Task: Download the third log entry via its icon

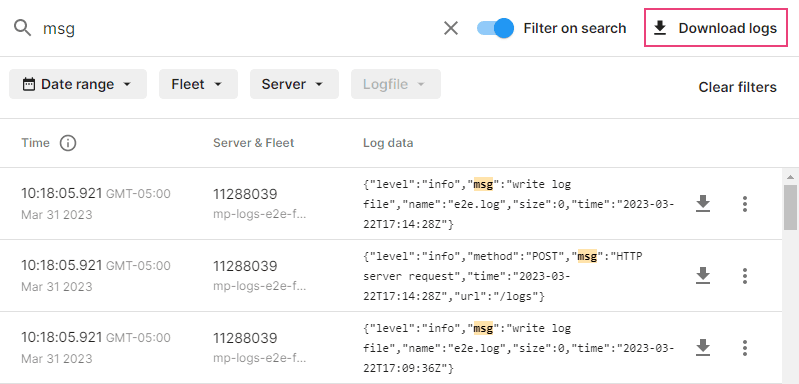Action: pyautogui.click(x=703, y=348)
